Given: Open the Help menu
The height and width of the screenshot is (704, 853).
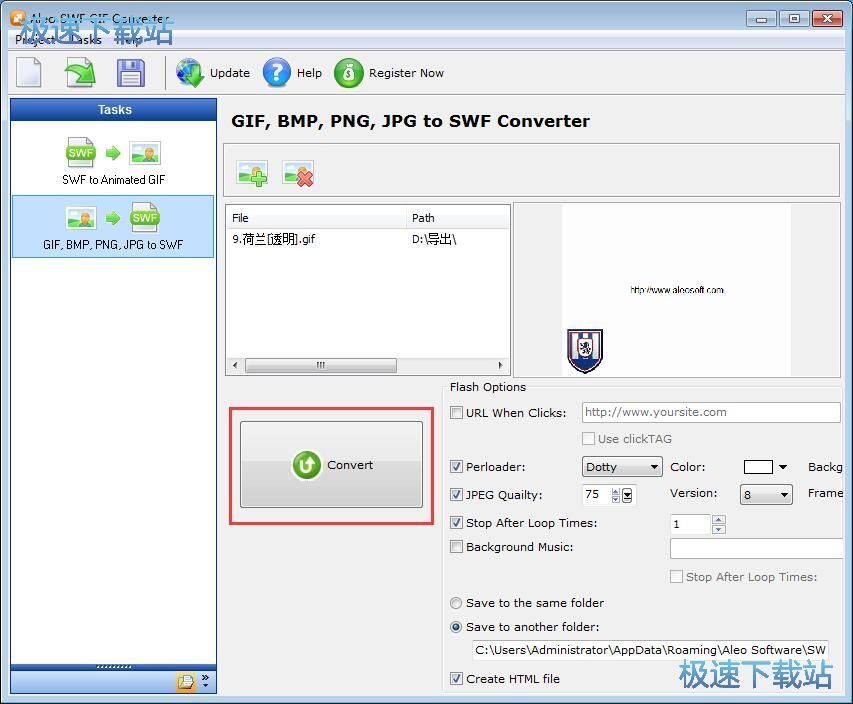Looking at the screenshot, I should coord(128,40).
